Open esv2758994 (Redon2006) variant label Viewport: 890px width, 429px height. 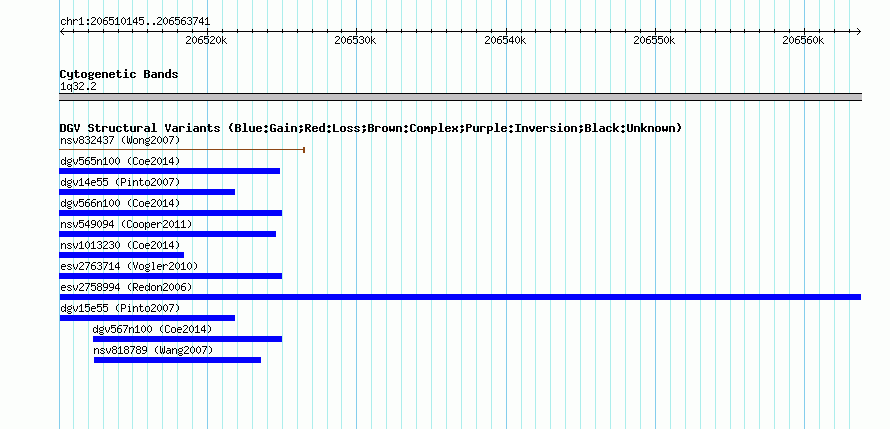(x=126, y=287)
